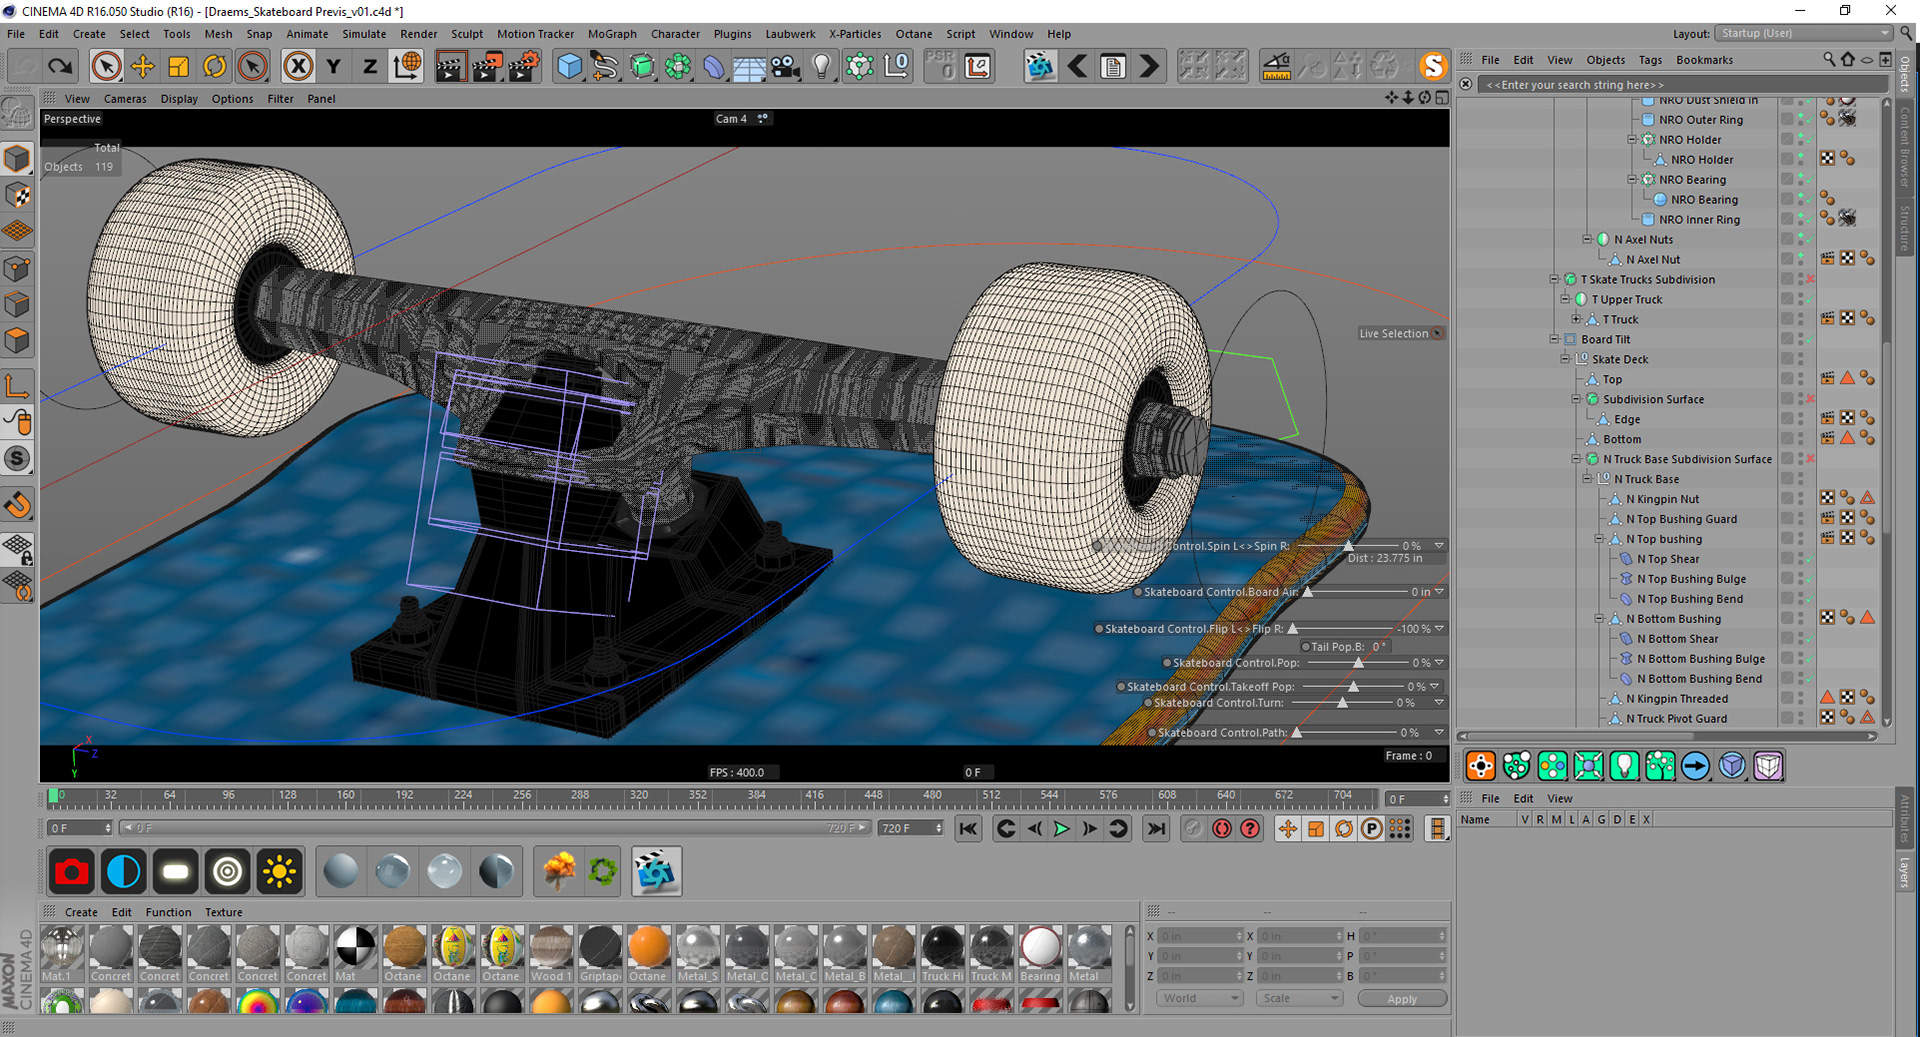The image size is (1920, 1037).
Task: Toggle the Y axis lock
Action: (334, 66)
